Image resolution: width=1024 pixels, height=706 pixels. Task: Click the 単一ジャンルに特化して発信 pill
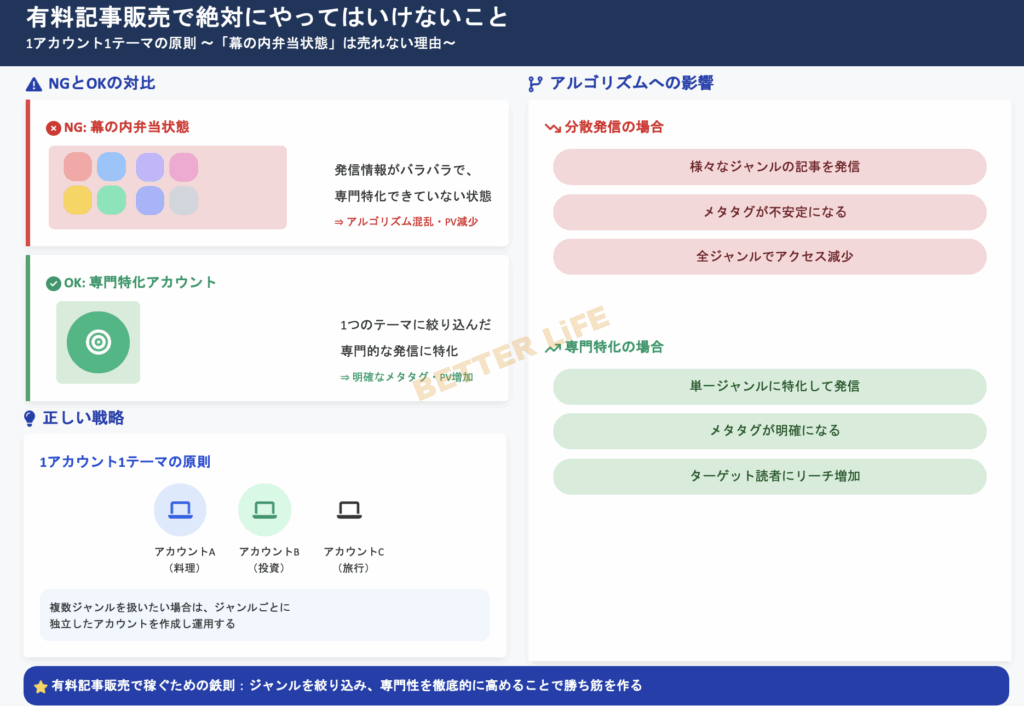(769, 386)
